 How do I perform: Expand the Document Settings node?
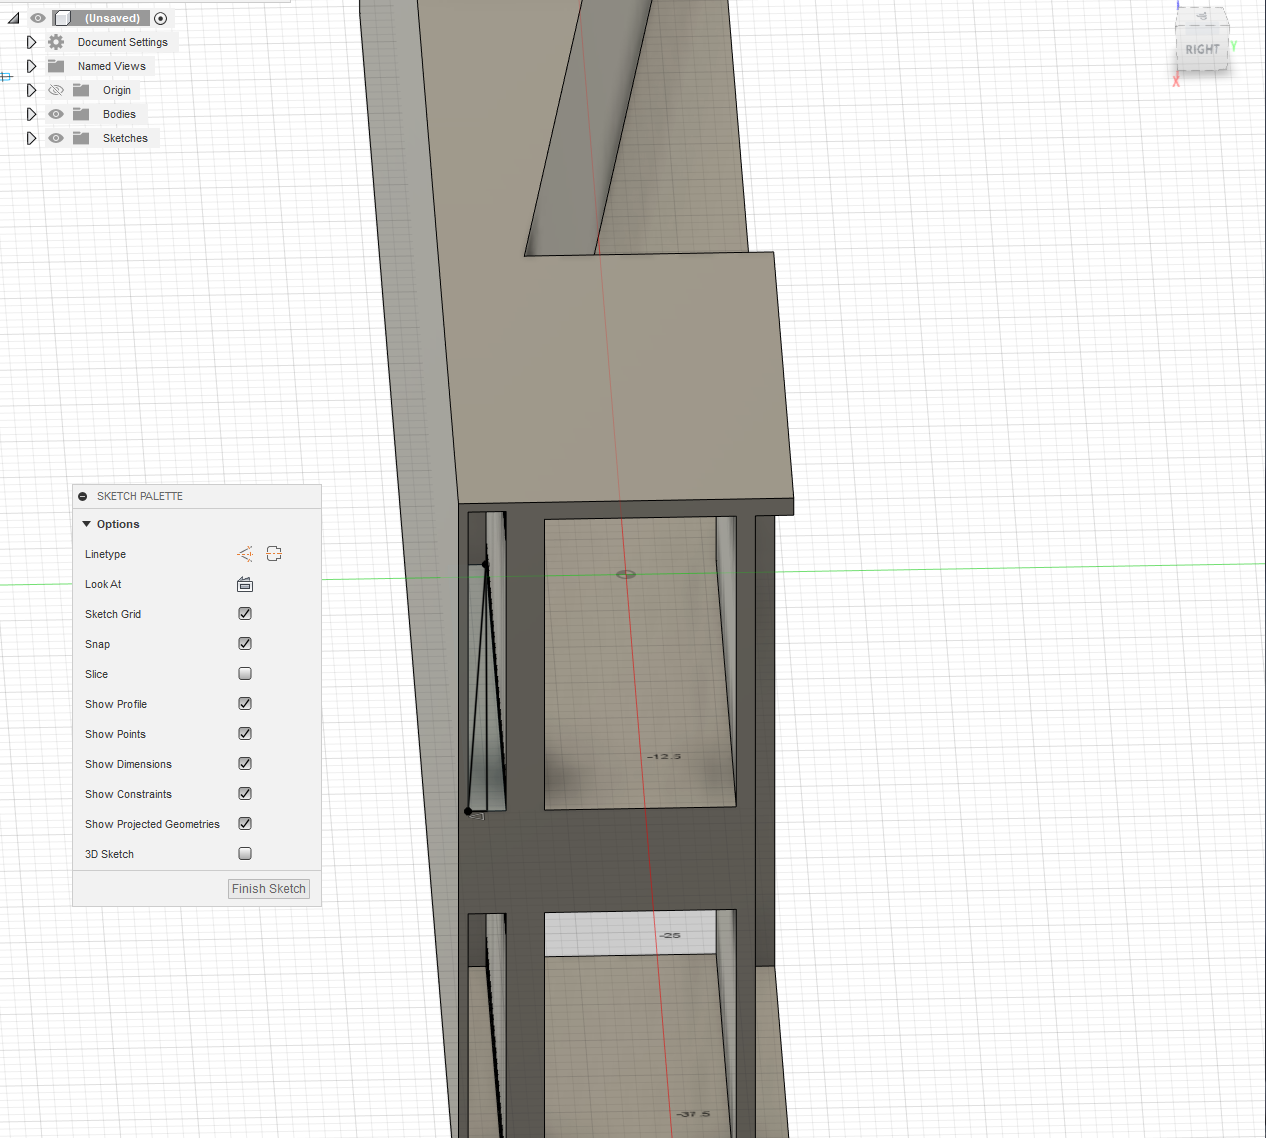click(x=31, y=42)
